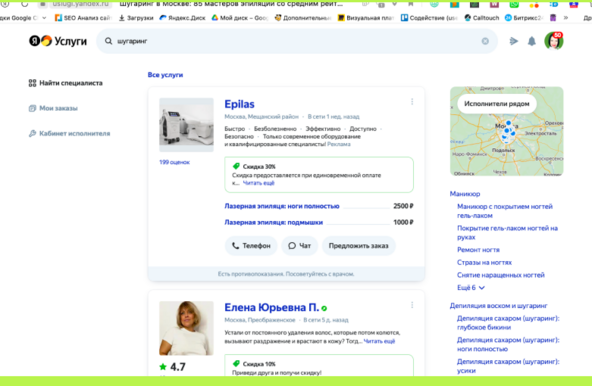Expand the dropdown arrow next to Google bookmark
This screenshot has width=592, height=386.
click(44, 18)
